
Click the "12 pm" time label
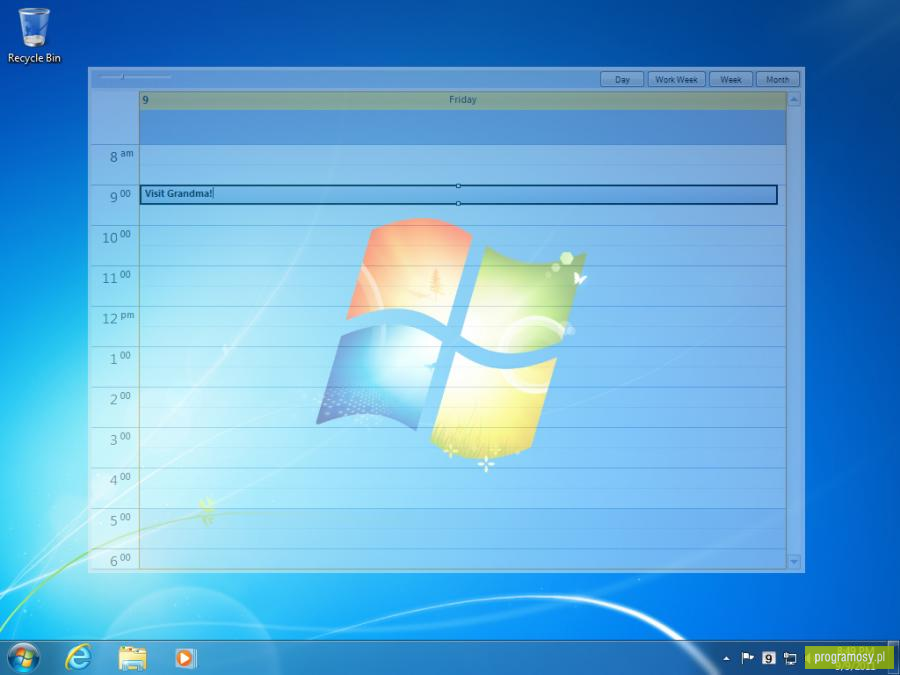(x=118, y=318)
